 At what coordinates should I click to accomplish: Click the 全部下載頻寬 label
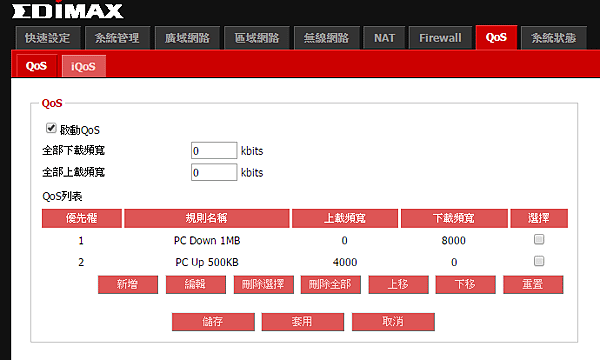coord(73,150)
